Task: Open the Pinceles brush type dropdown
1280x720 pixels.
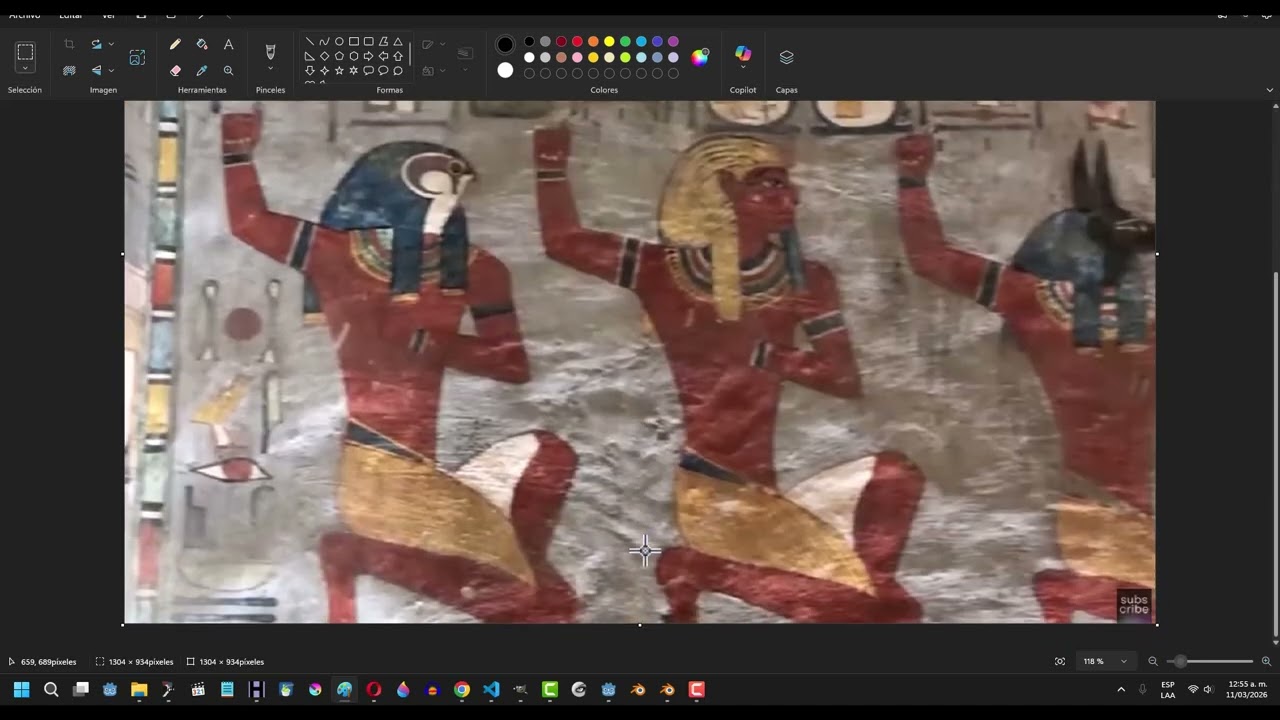Action: (x=270, y=68)
